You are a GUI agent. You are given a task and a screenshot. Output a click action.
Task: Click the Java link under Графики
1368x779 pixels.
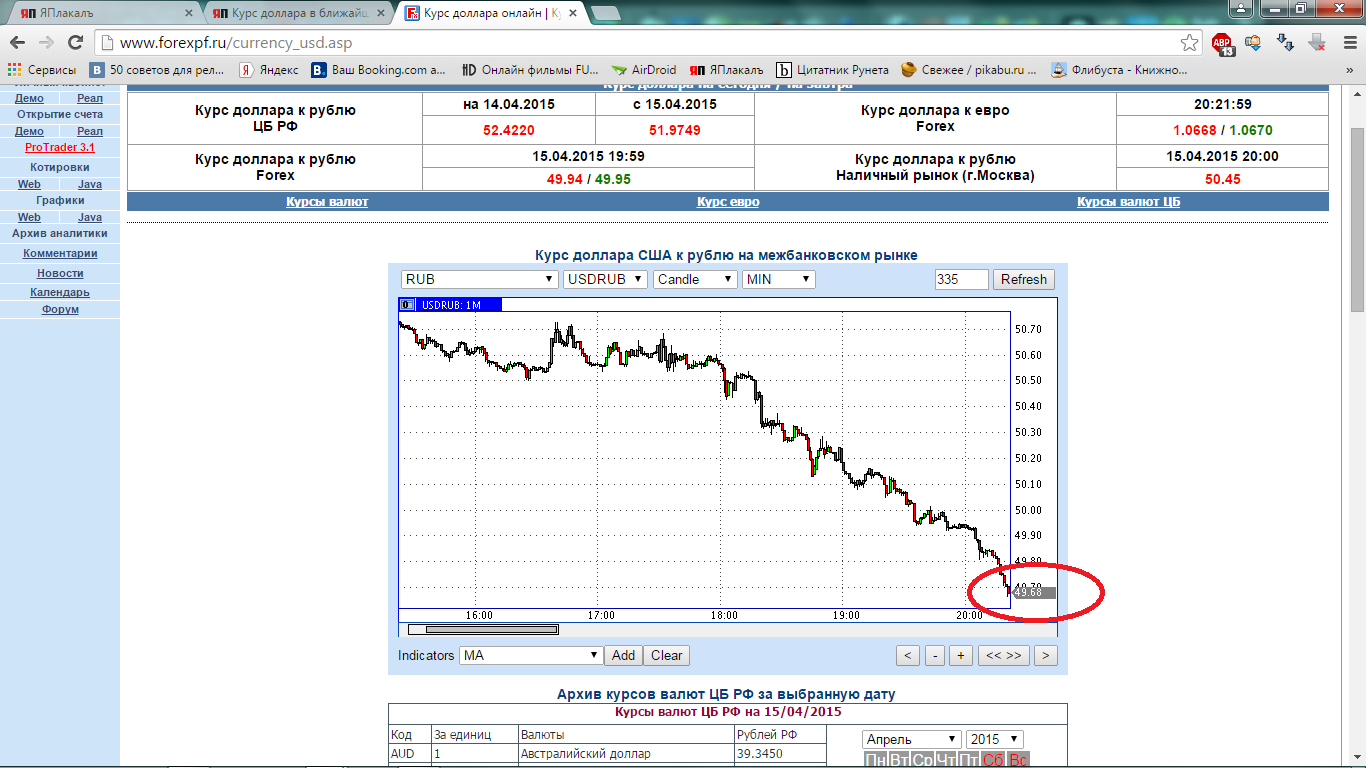click(90, 216)
